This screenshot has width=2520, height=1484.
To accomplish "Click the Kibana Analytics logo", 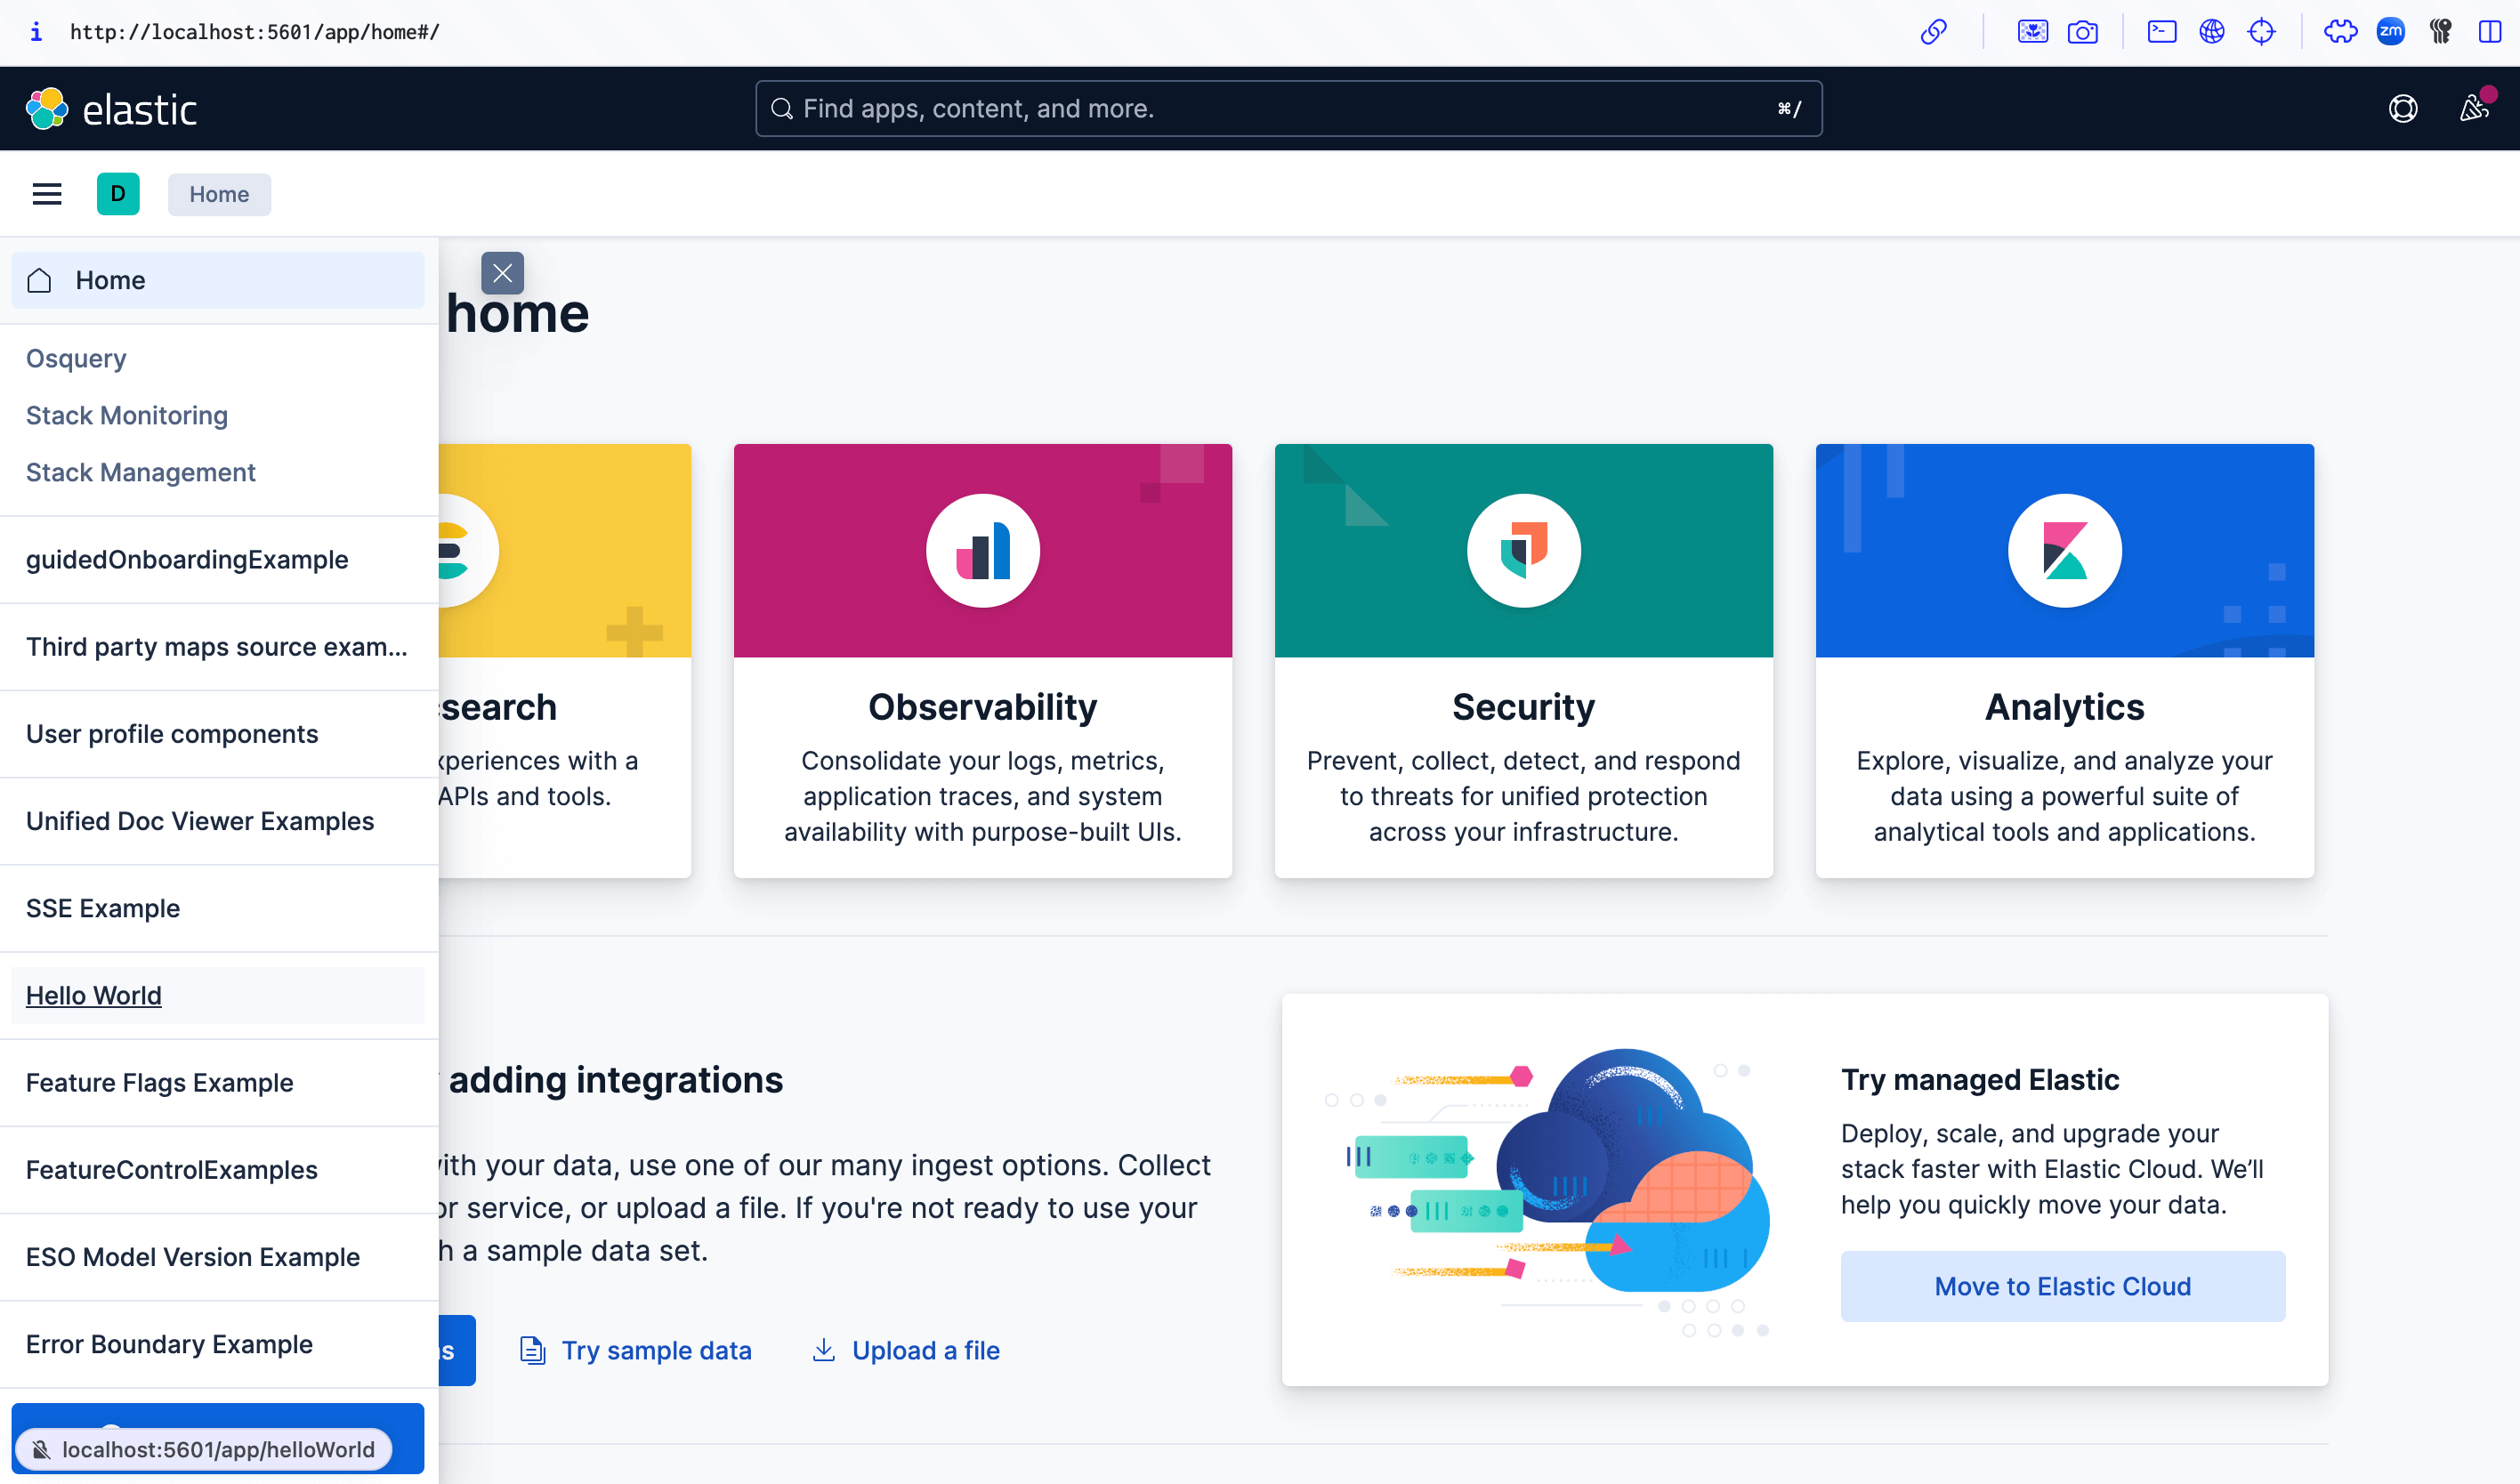I will (2065, 551).
